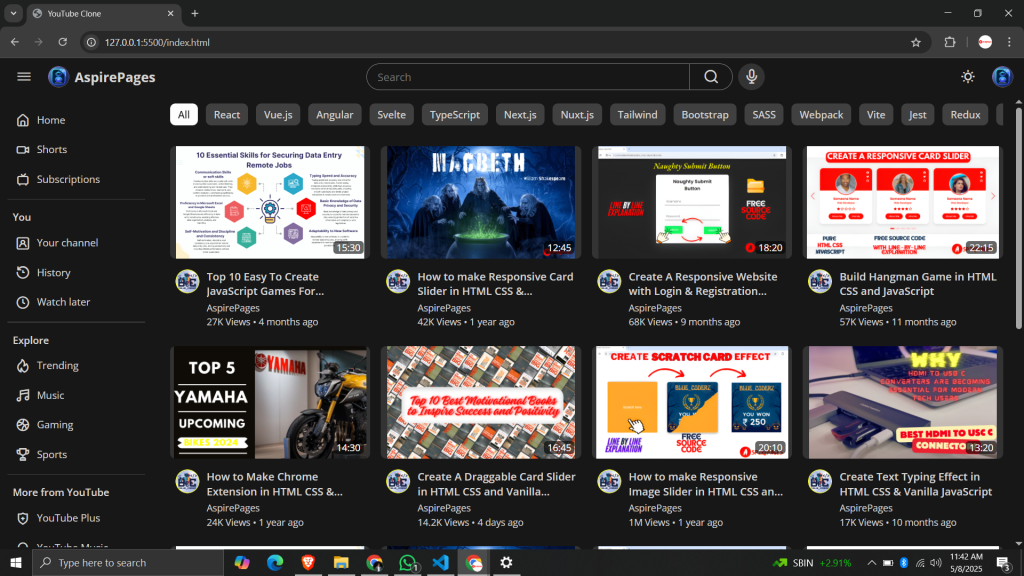
Task: Open Visual Studio Code from taskbar
Action: 441,562
